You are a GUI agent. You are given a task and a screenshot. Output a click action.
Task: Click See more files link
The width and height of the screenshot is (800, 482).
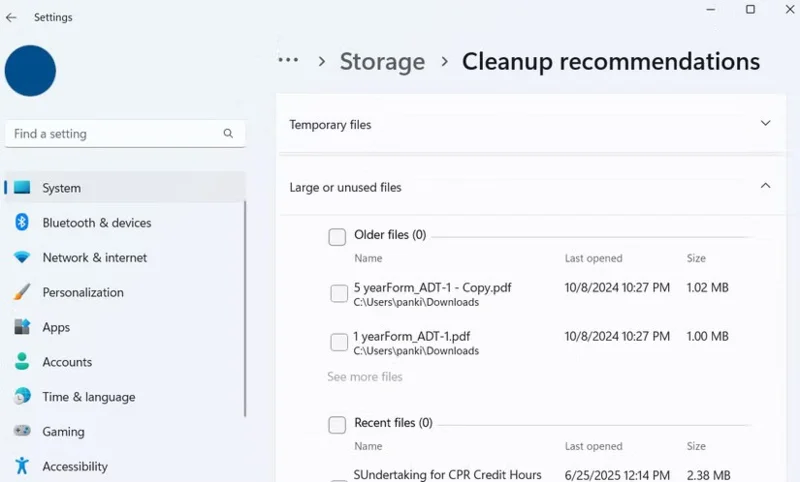click(x=364, y=377)
